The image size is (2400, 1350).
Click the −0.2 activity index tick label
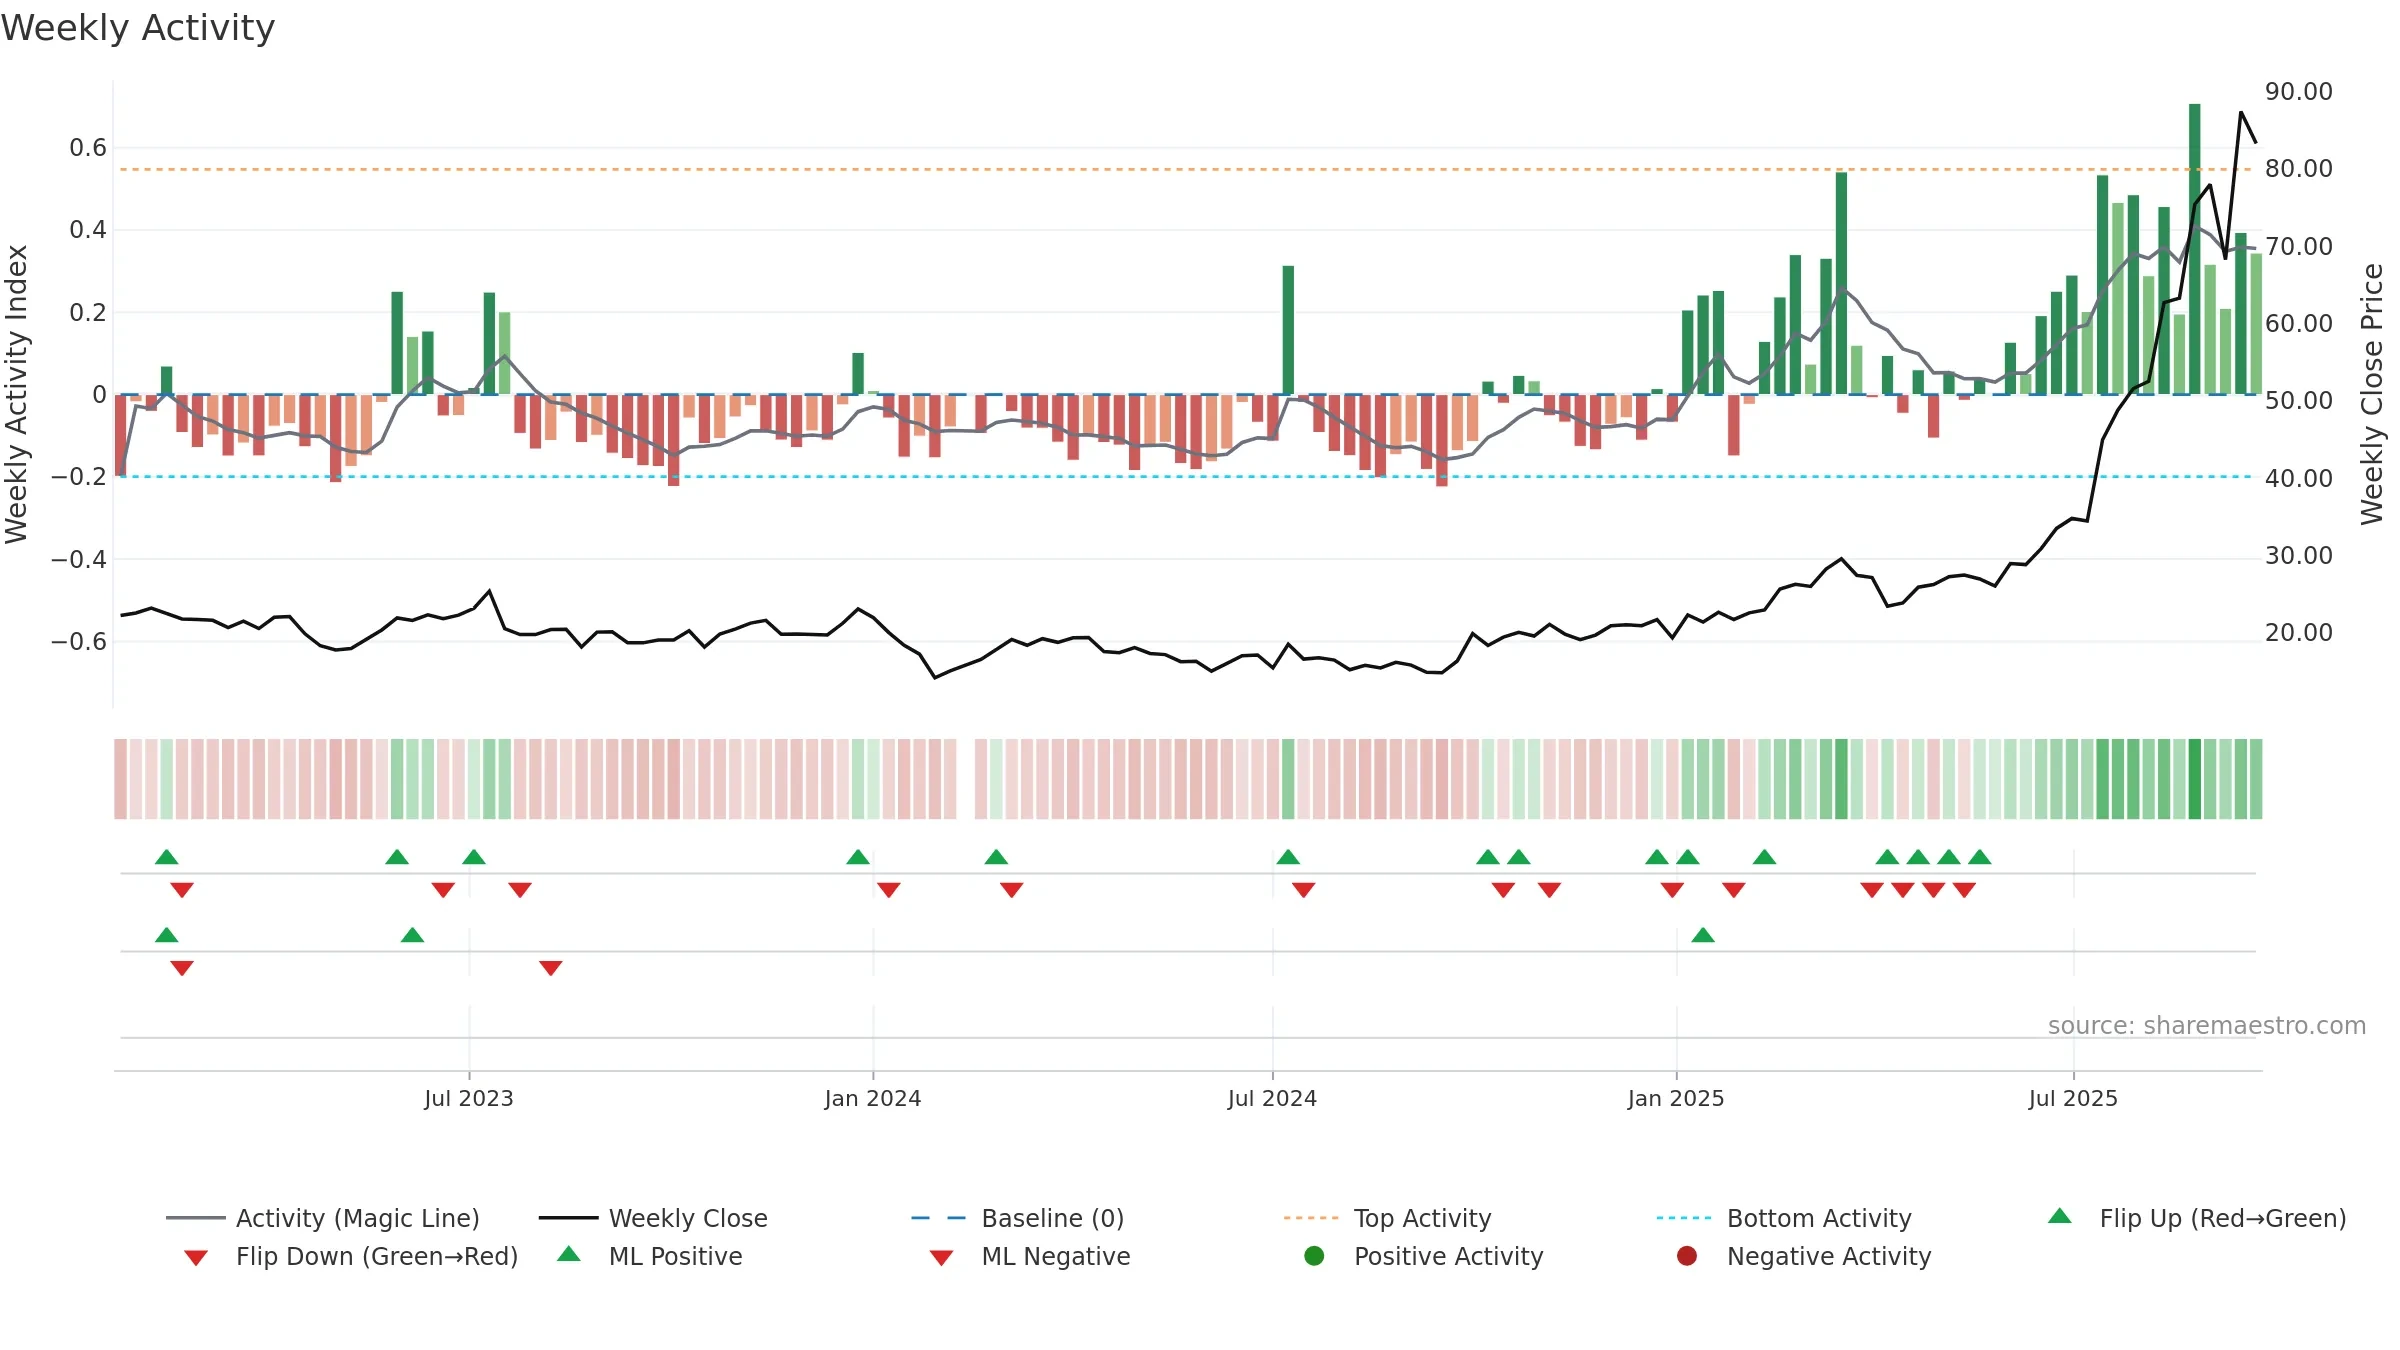pos(79,476)
